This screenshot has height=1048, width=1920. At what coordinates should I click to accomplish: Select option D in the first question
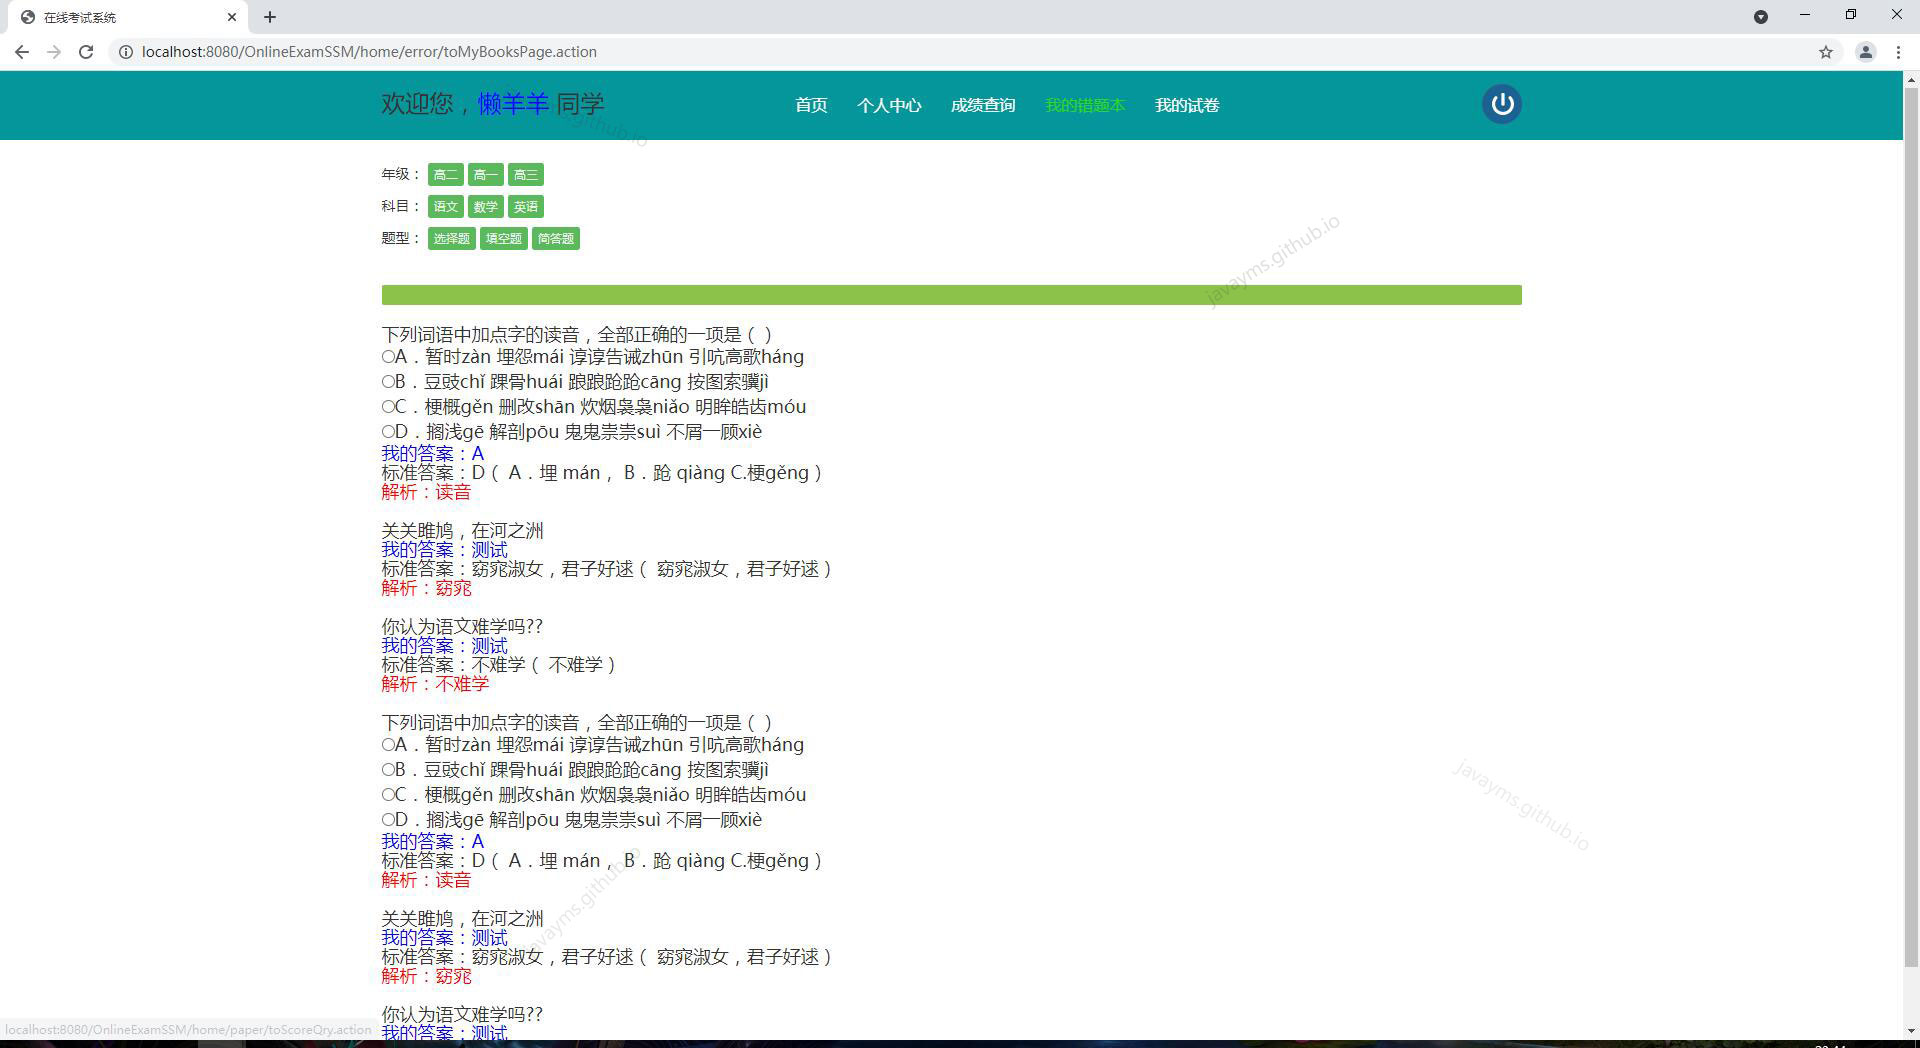click(x=388, y=432)
